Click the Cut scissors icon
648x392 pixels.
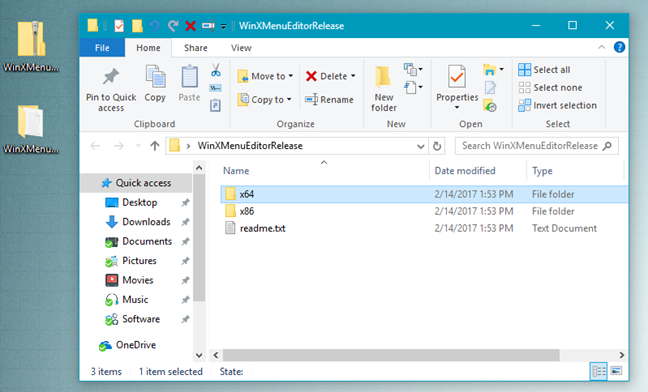click(215, 70)
